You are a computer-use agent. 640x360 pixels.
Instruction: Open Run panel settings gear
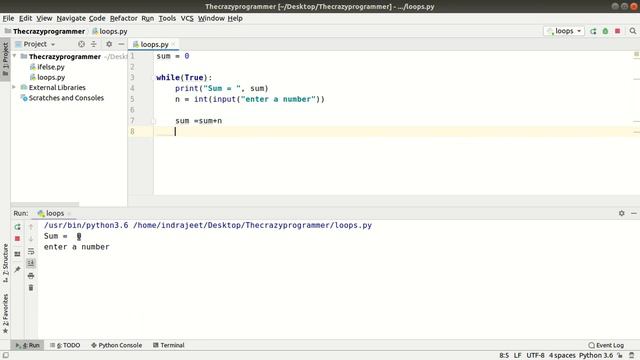622,213
